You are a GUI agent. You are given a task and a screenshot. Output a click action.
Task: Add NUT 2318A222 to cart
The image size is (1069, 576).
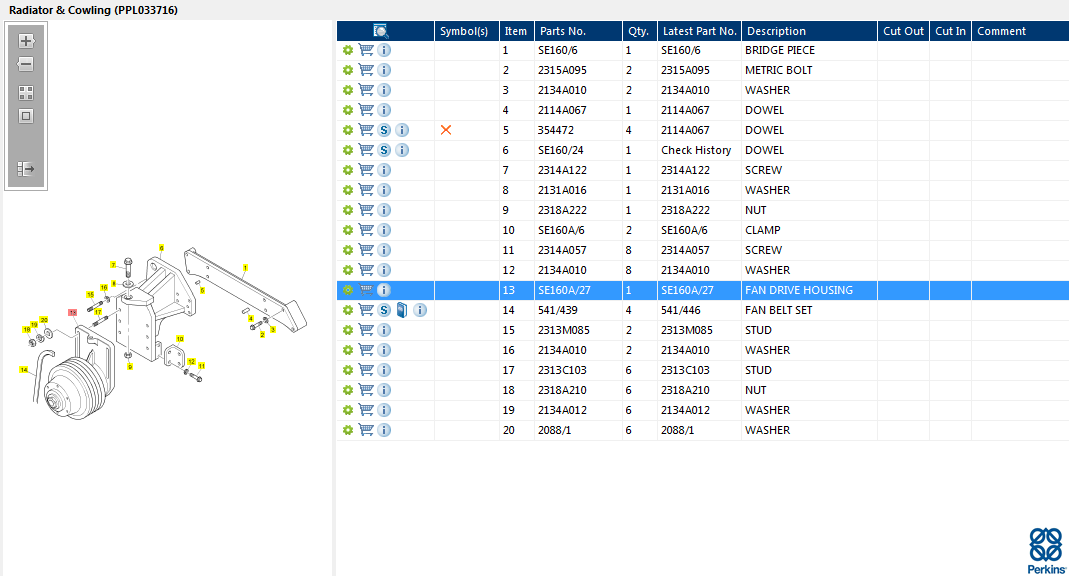click(366, 210)
